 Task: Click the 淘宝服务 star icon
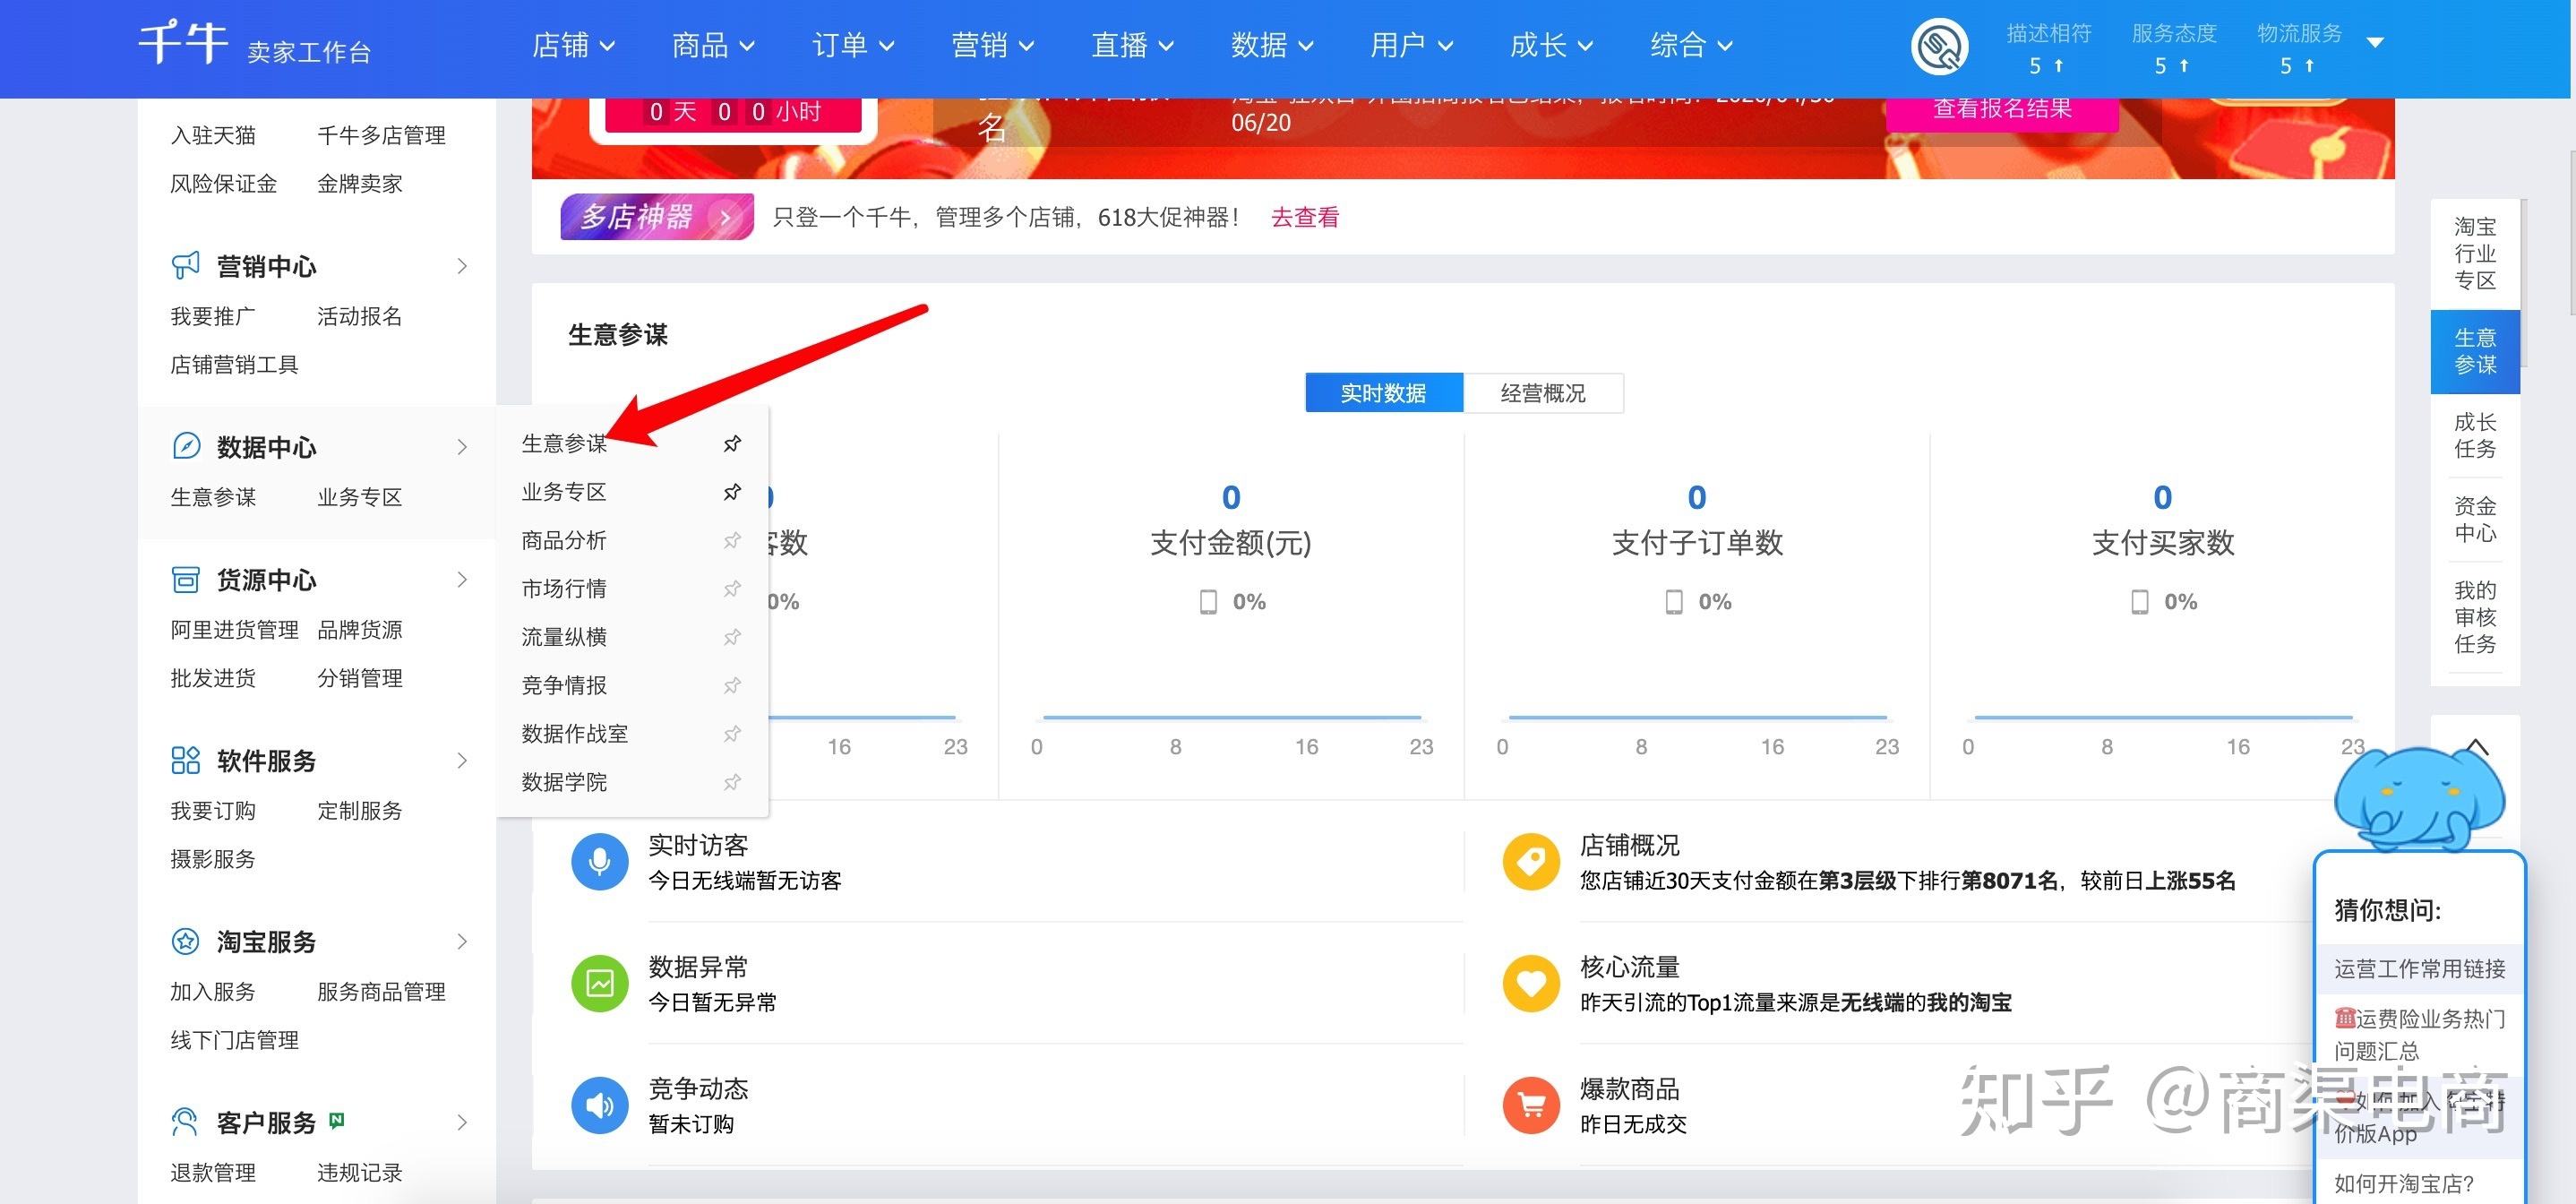[x=186, y=941]
